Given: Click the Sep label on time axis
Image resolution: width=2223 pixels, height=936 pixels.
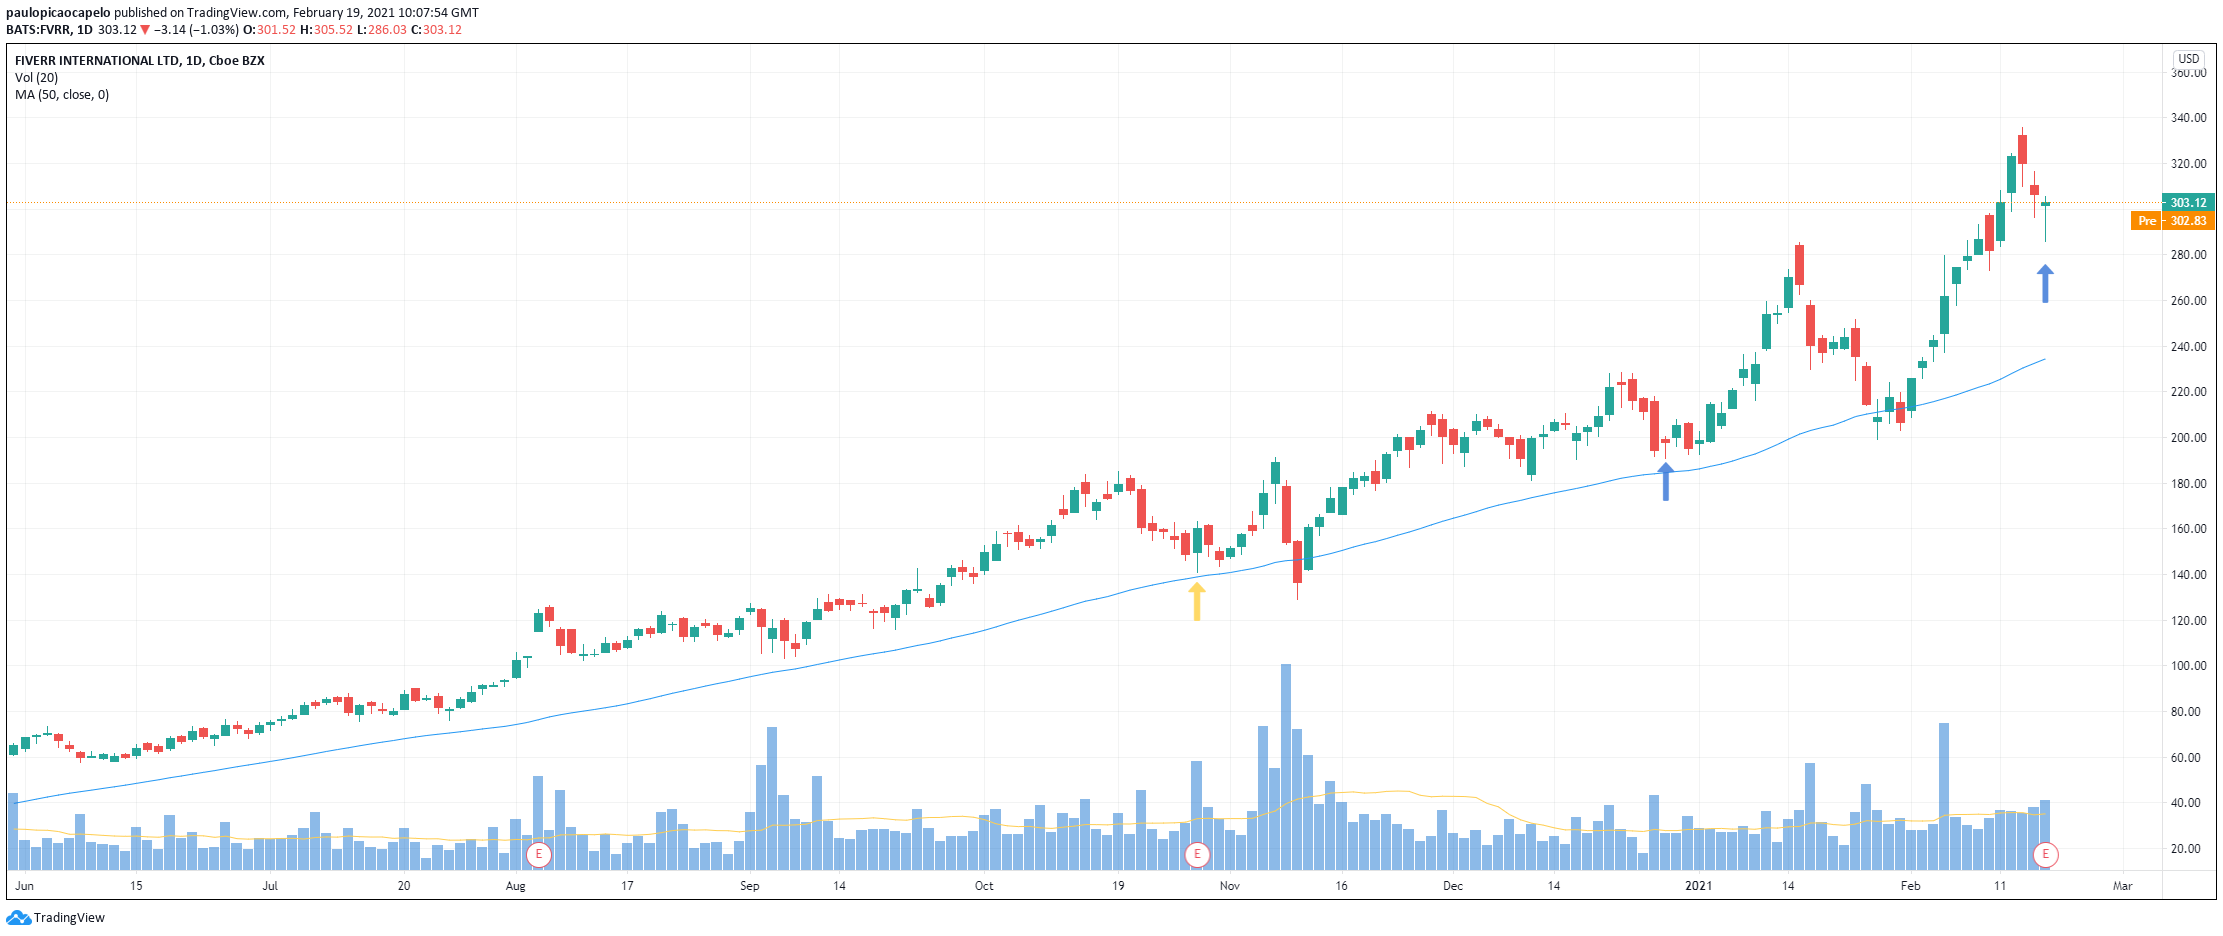Looking at the screenshot, I should tap(750, 886).
